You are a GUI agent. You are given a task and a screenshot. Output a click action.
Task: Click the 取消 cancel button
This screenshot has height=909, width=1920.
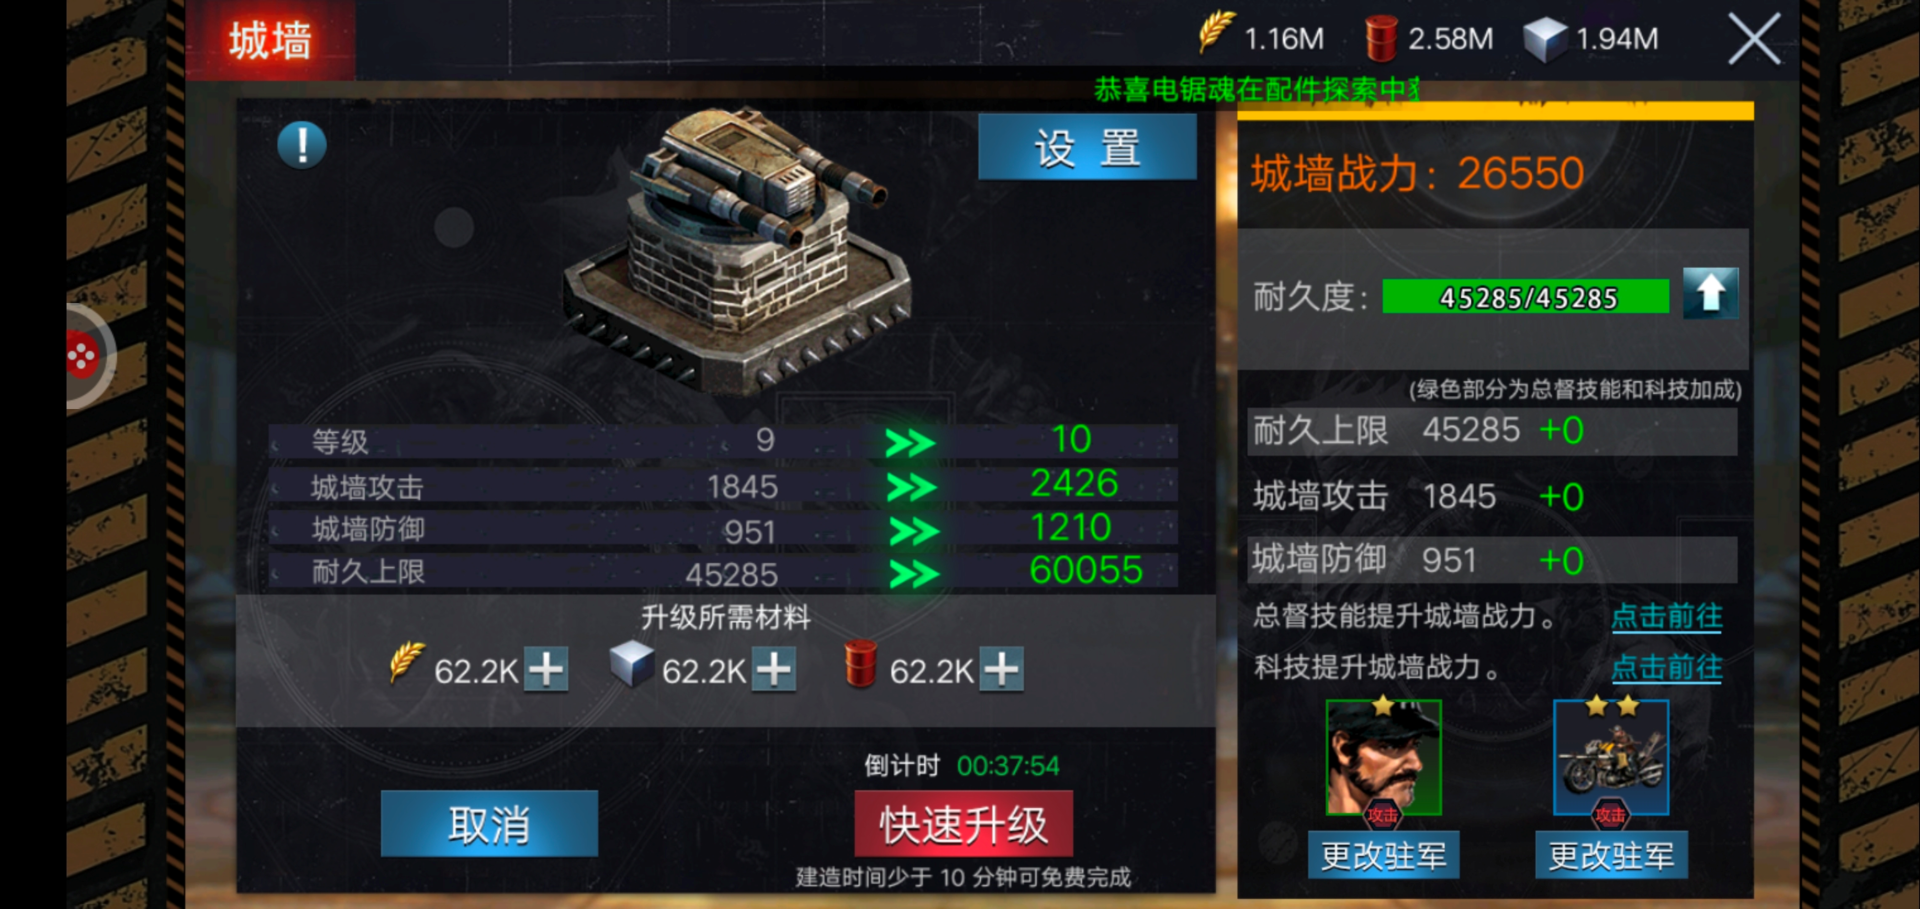[x=489, y=824]
